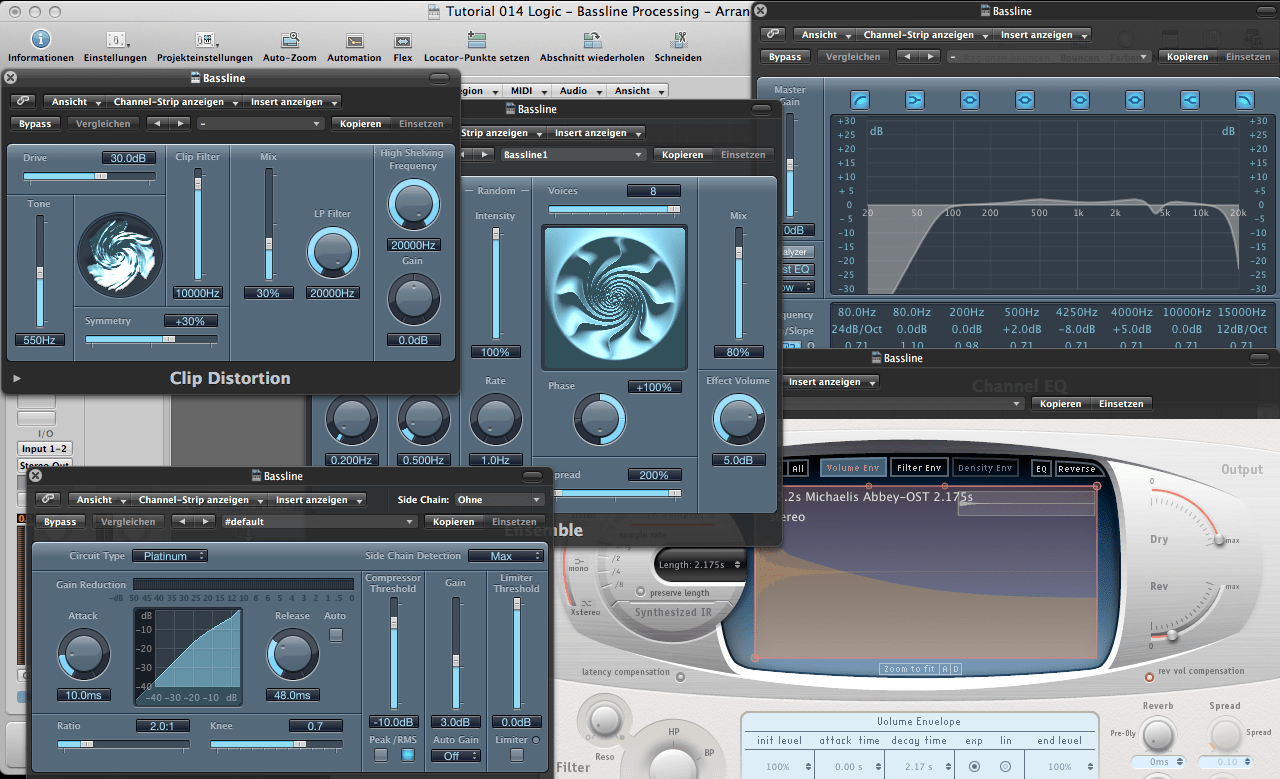Click the Auto-Zoom toolbar icon
The image size is (1280, 779).
click(x=290, y=40)
